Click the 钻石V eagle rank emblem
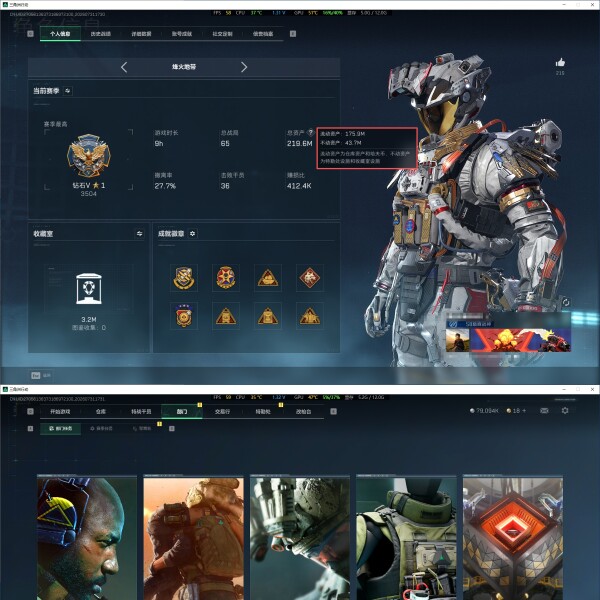Screen dimensions: 600x600 coord(89,155)
